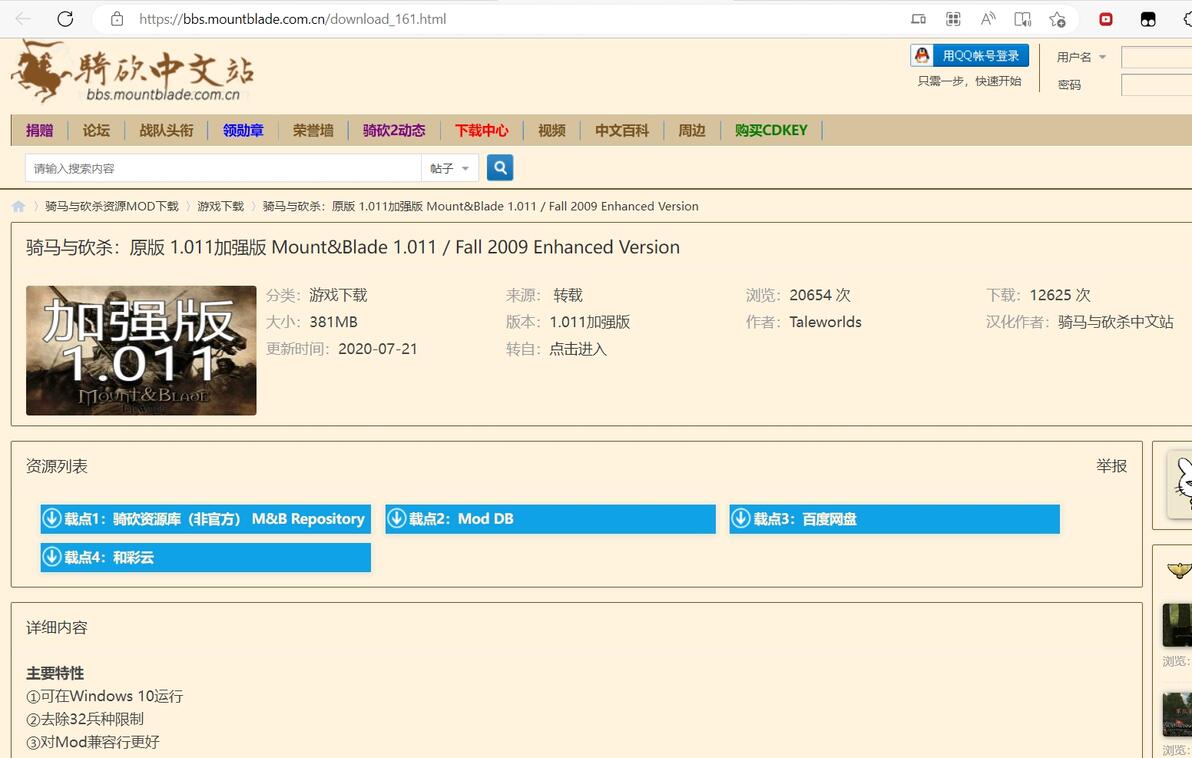The image size is (1192, 758).
Task: Open the 购买CDKEY nav item
Action: click(771, 130)
